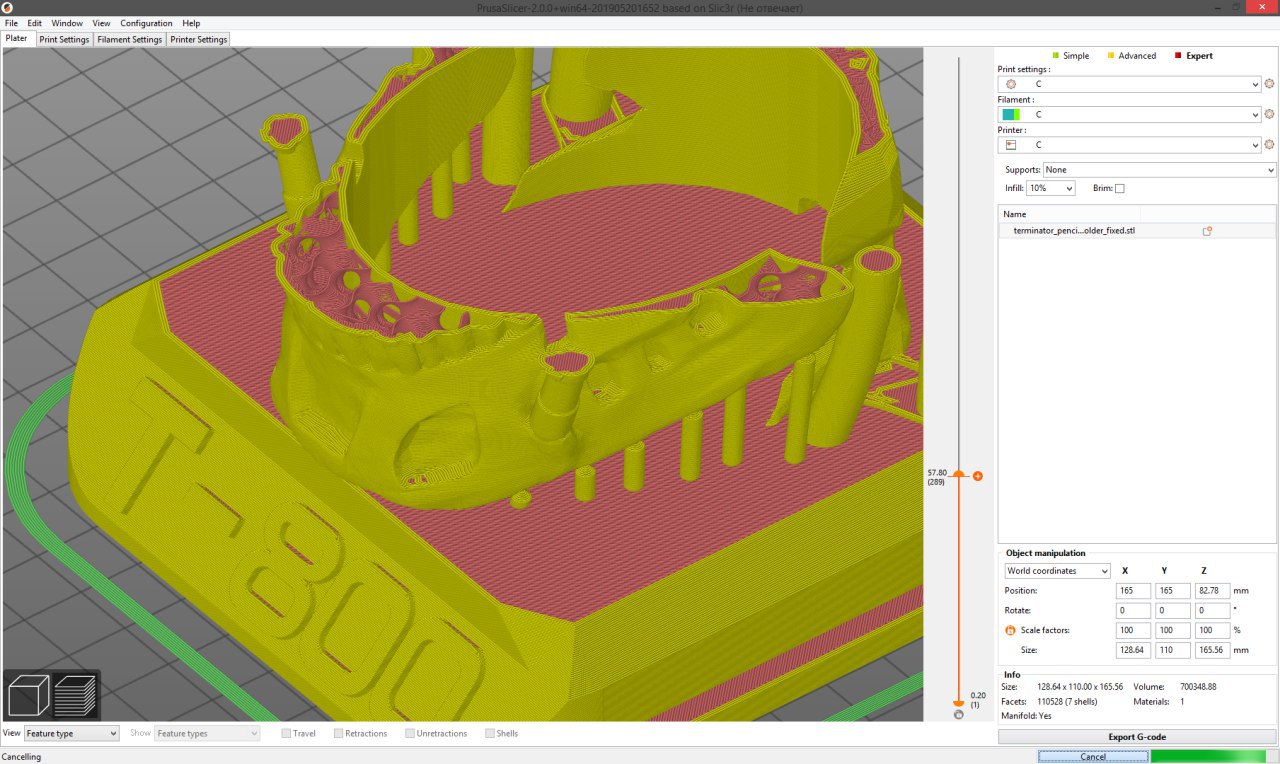The height and width of the screenshot is (764, 1280).
Task: Open the Filament preset dropdown
Action: coord(1130,115)
